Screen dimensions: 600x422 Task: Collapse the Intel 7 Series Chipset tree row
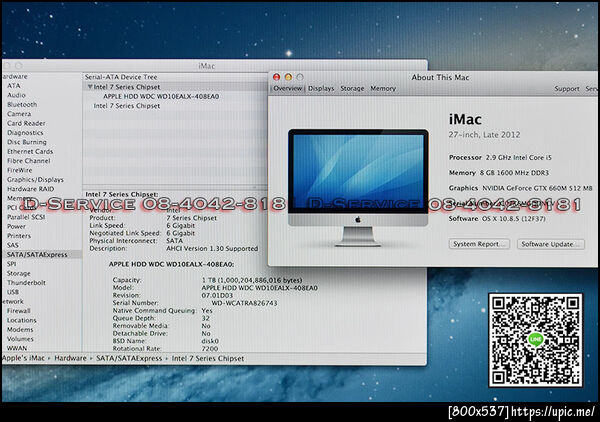pos(90,87)
